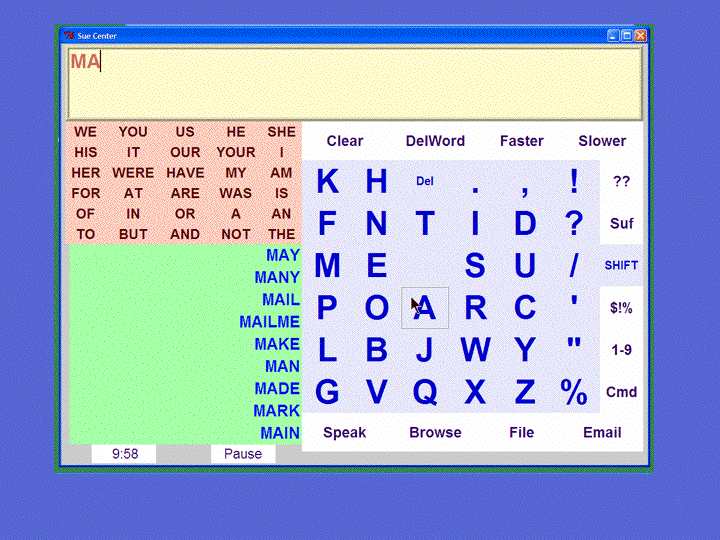
Task: Open the Suf suffix panel
Action: 621,223
